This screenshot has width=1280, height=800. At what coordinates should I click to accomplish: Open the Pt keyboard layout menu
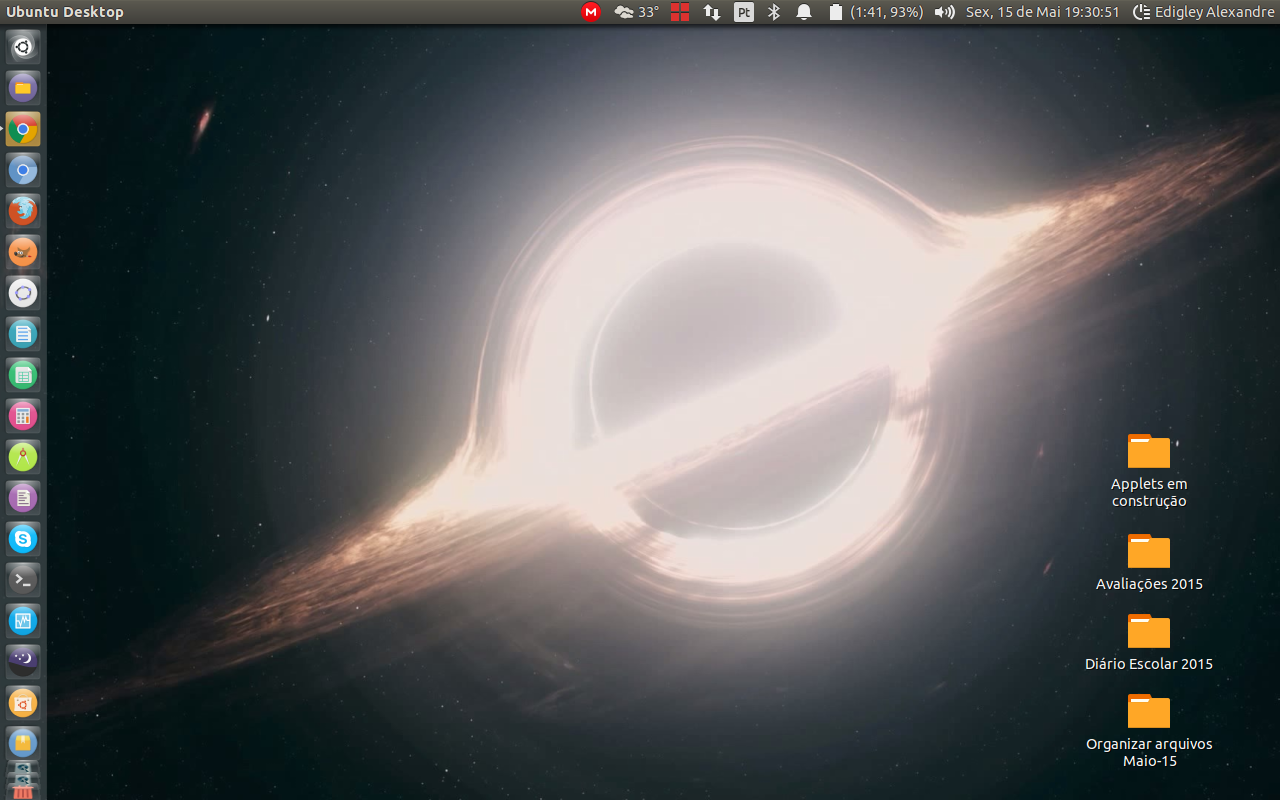[744, 12]
